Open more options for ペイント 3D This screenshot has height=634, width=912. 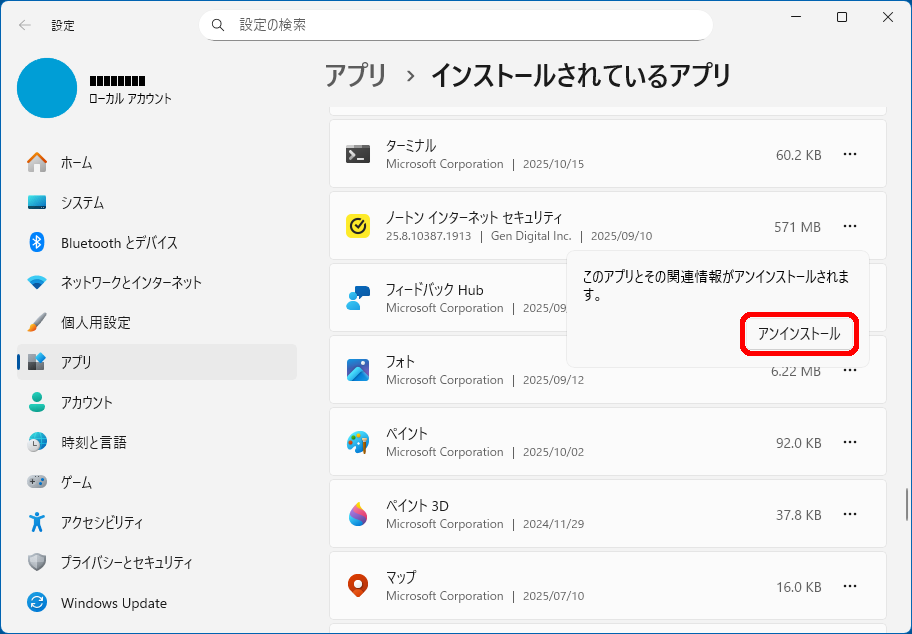point(850,514)
